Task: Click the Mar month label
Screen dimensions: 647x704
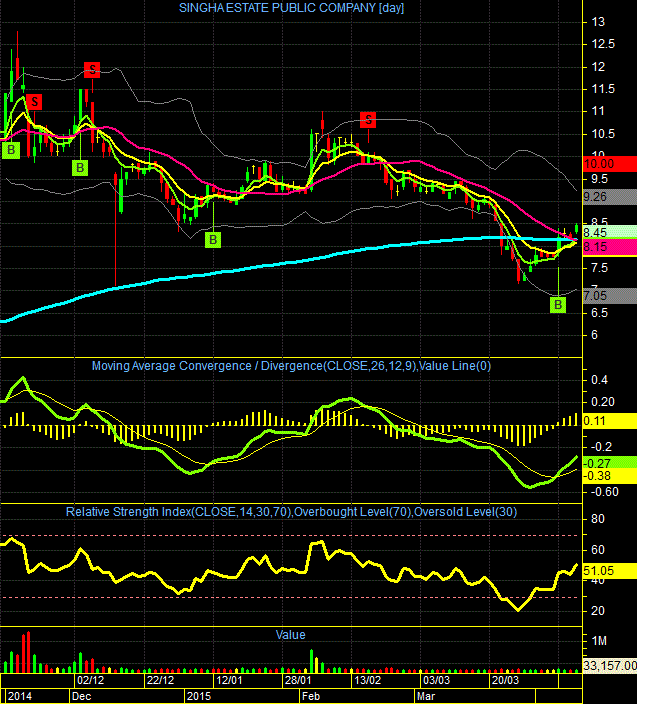Action: (x=426, y=696)
